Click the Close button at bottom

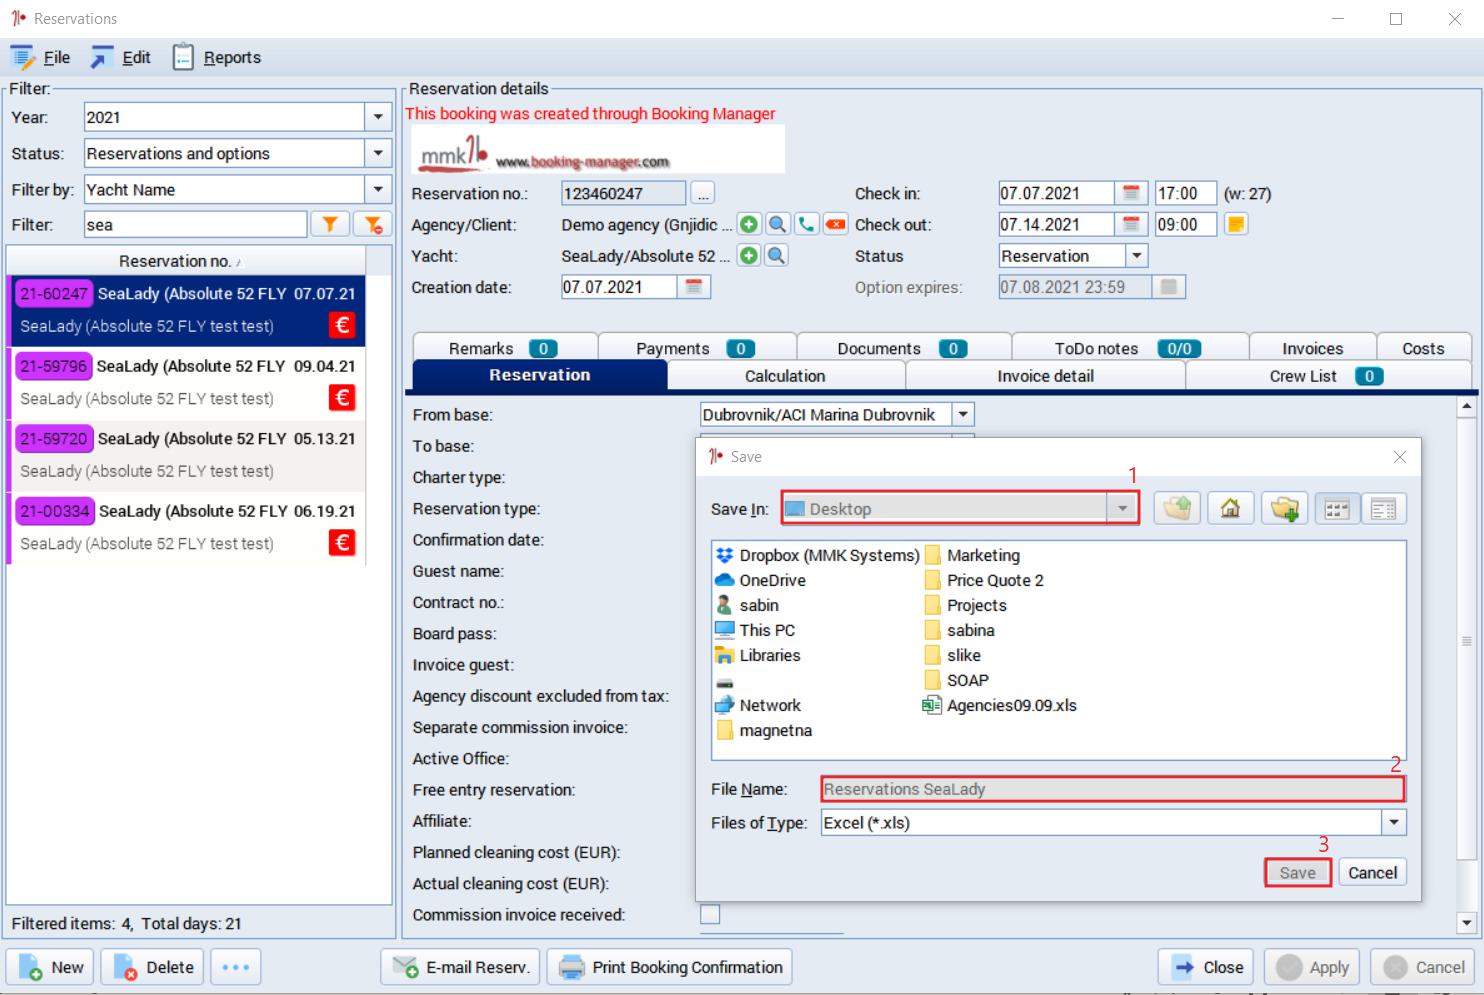(1206, 967)
